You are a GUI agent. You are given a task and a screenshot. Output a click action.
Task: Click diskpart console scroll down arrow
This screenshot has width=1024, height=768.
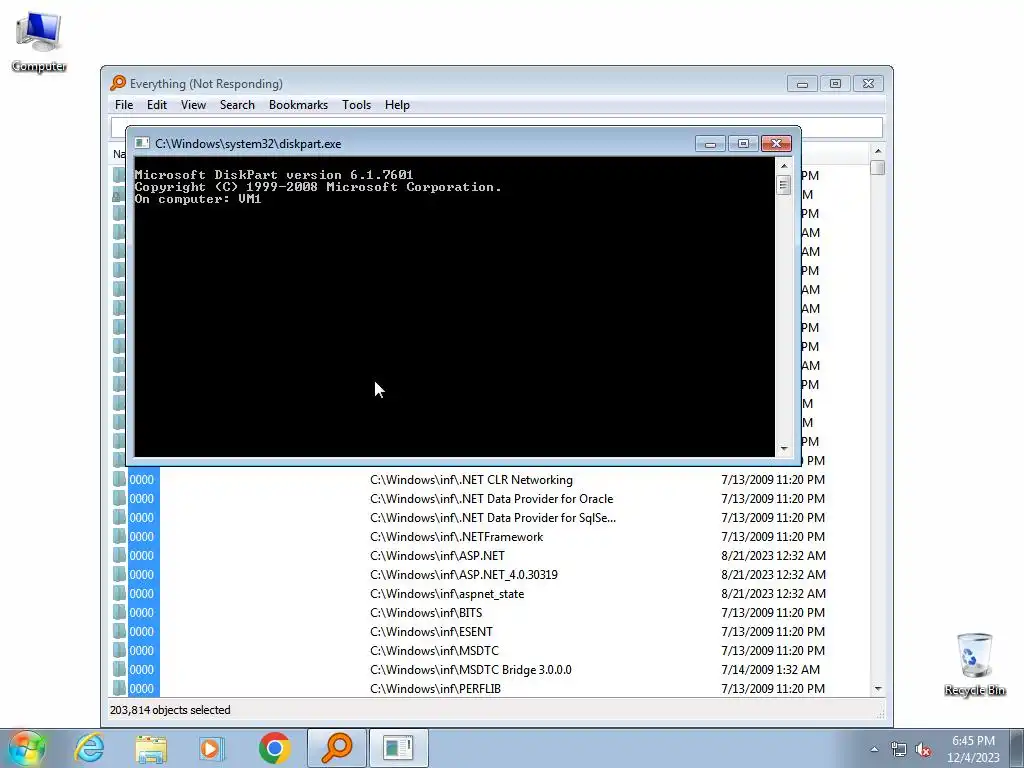(784, 449)
